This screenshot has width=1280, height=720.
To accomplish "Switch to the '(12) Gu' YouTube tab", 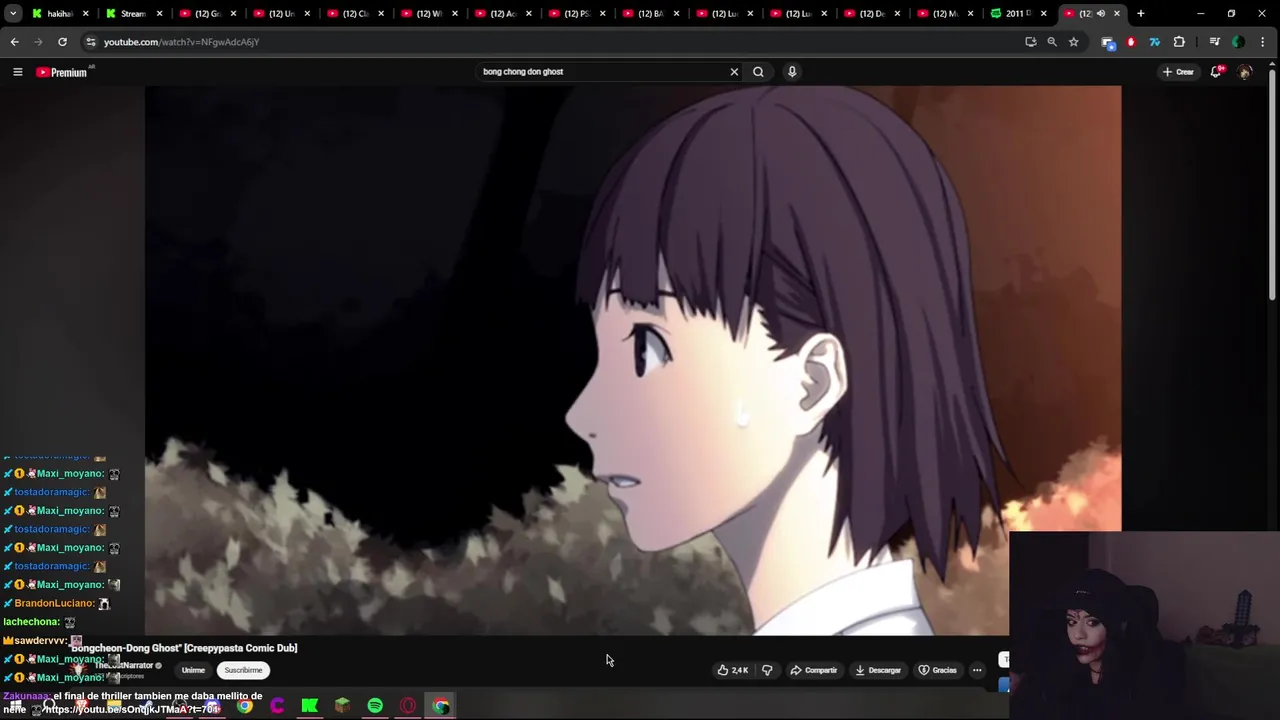I will (x=206, y=14).
